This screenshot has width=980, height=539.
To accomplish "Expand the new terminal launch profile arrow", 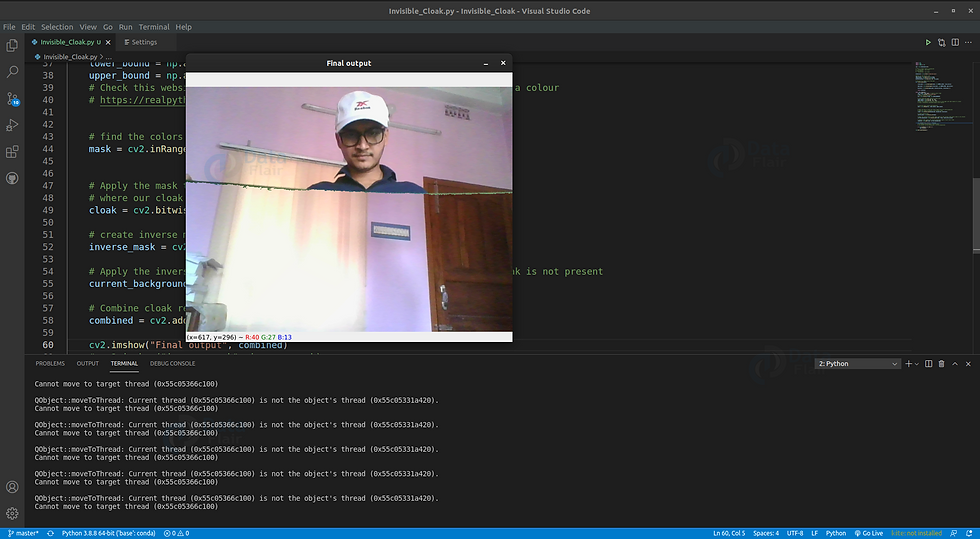I will (917, 363).
